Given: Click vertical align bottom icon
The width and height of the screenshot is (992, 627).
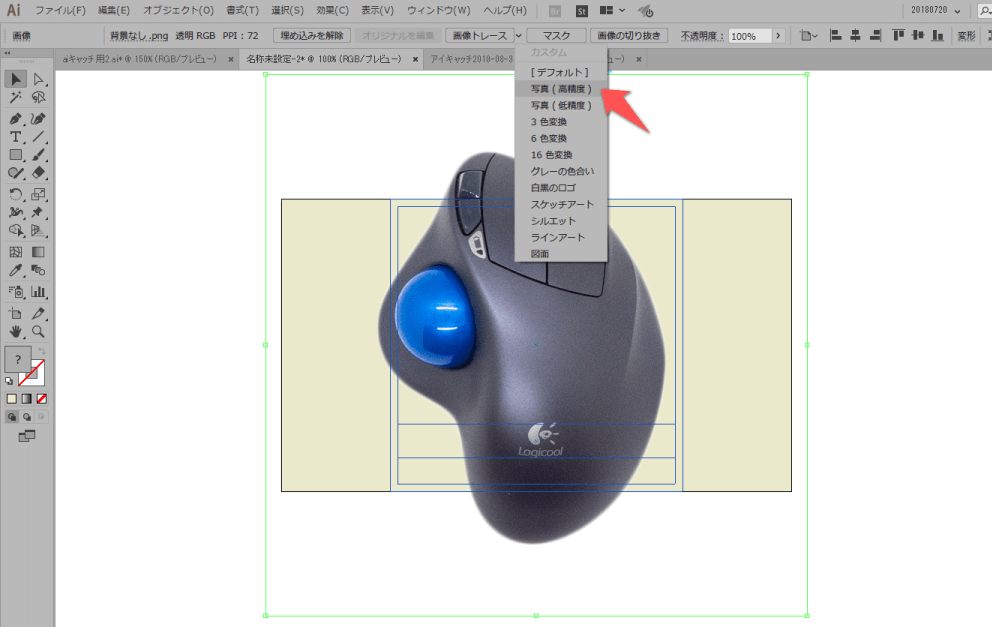Looking at the screenshot, I should pyautogui.click(x=938, y=35).
